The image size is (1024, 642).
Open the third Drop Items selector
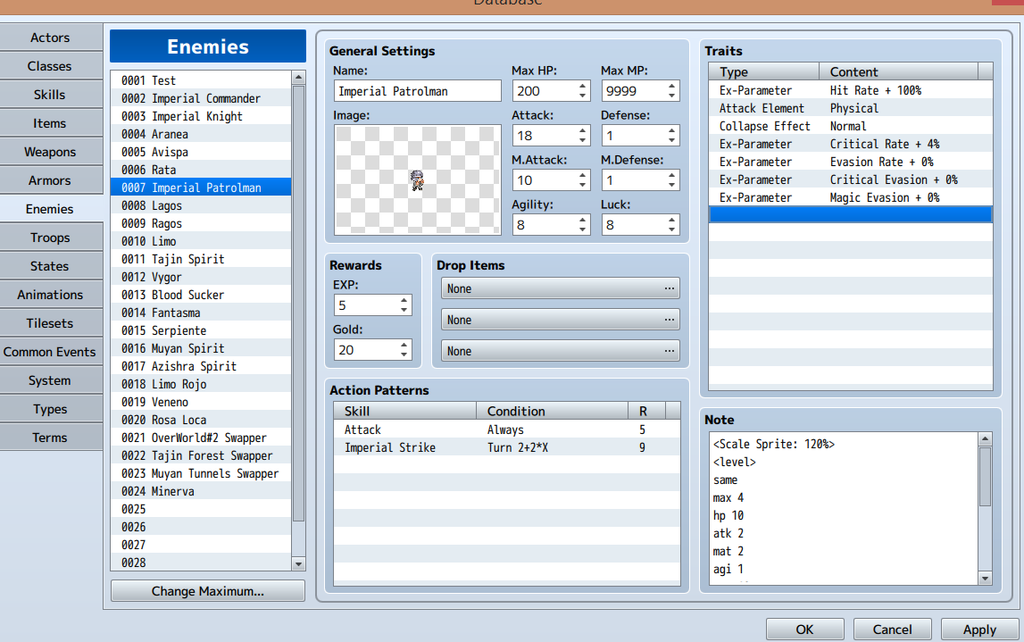560,351
